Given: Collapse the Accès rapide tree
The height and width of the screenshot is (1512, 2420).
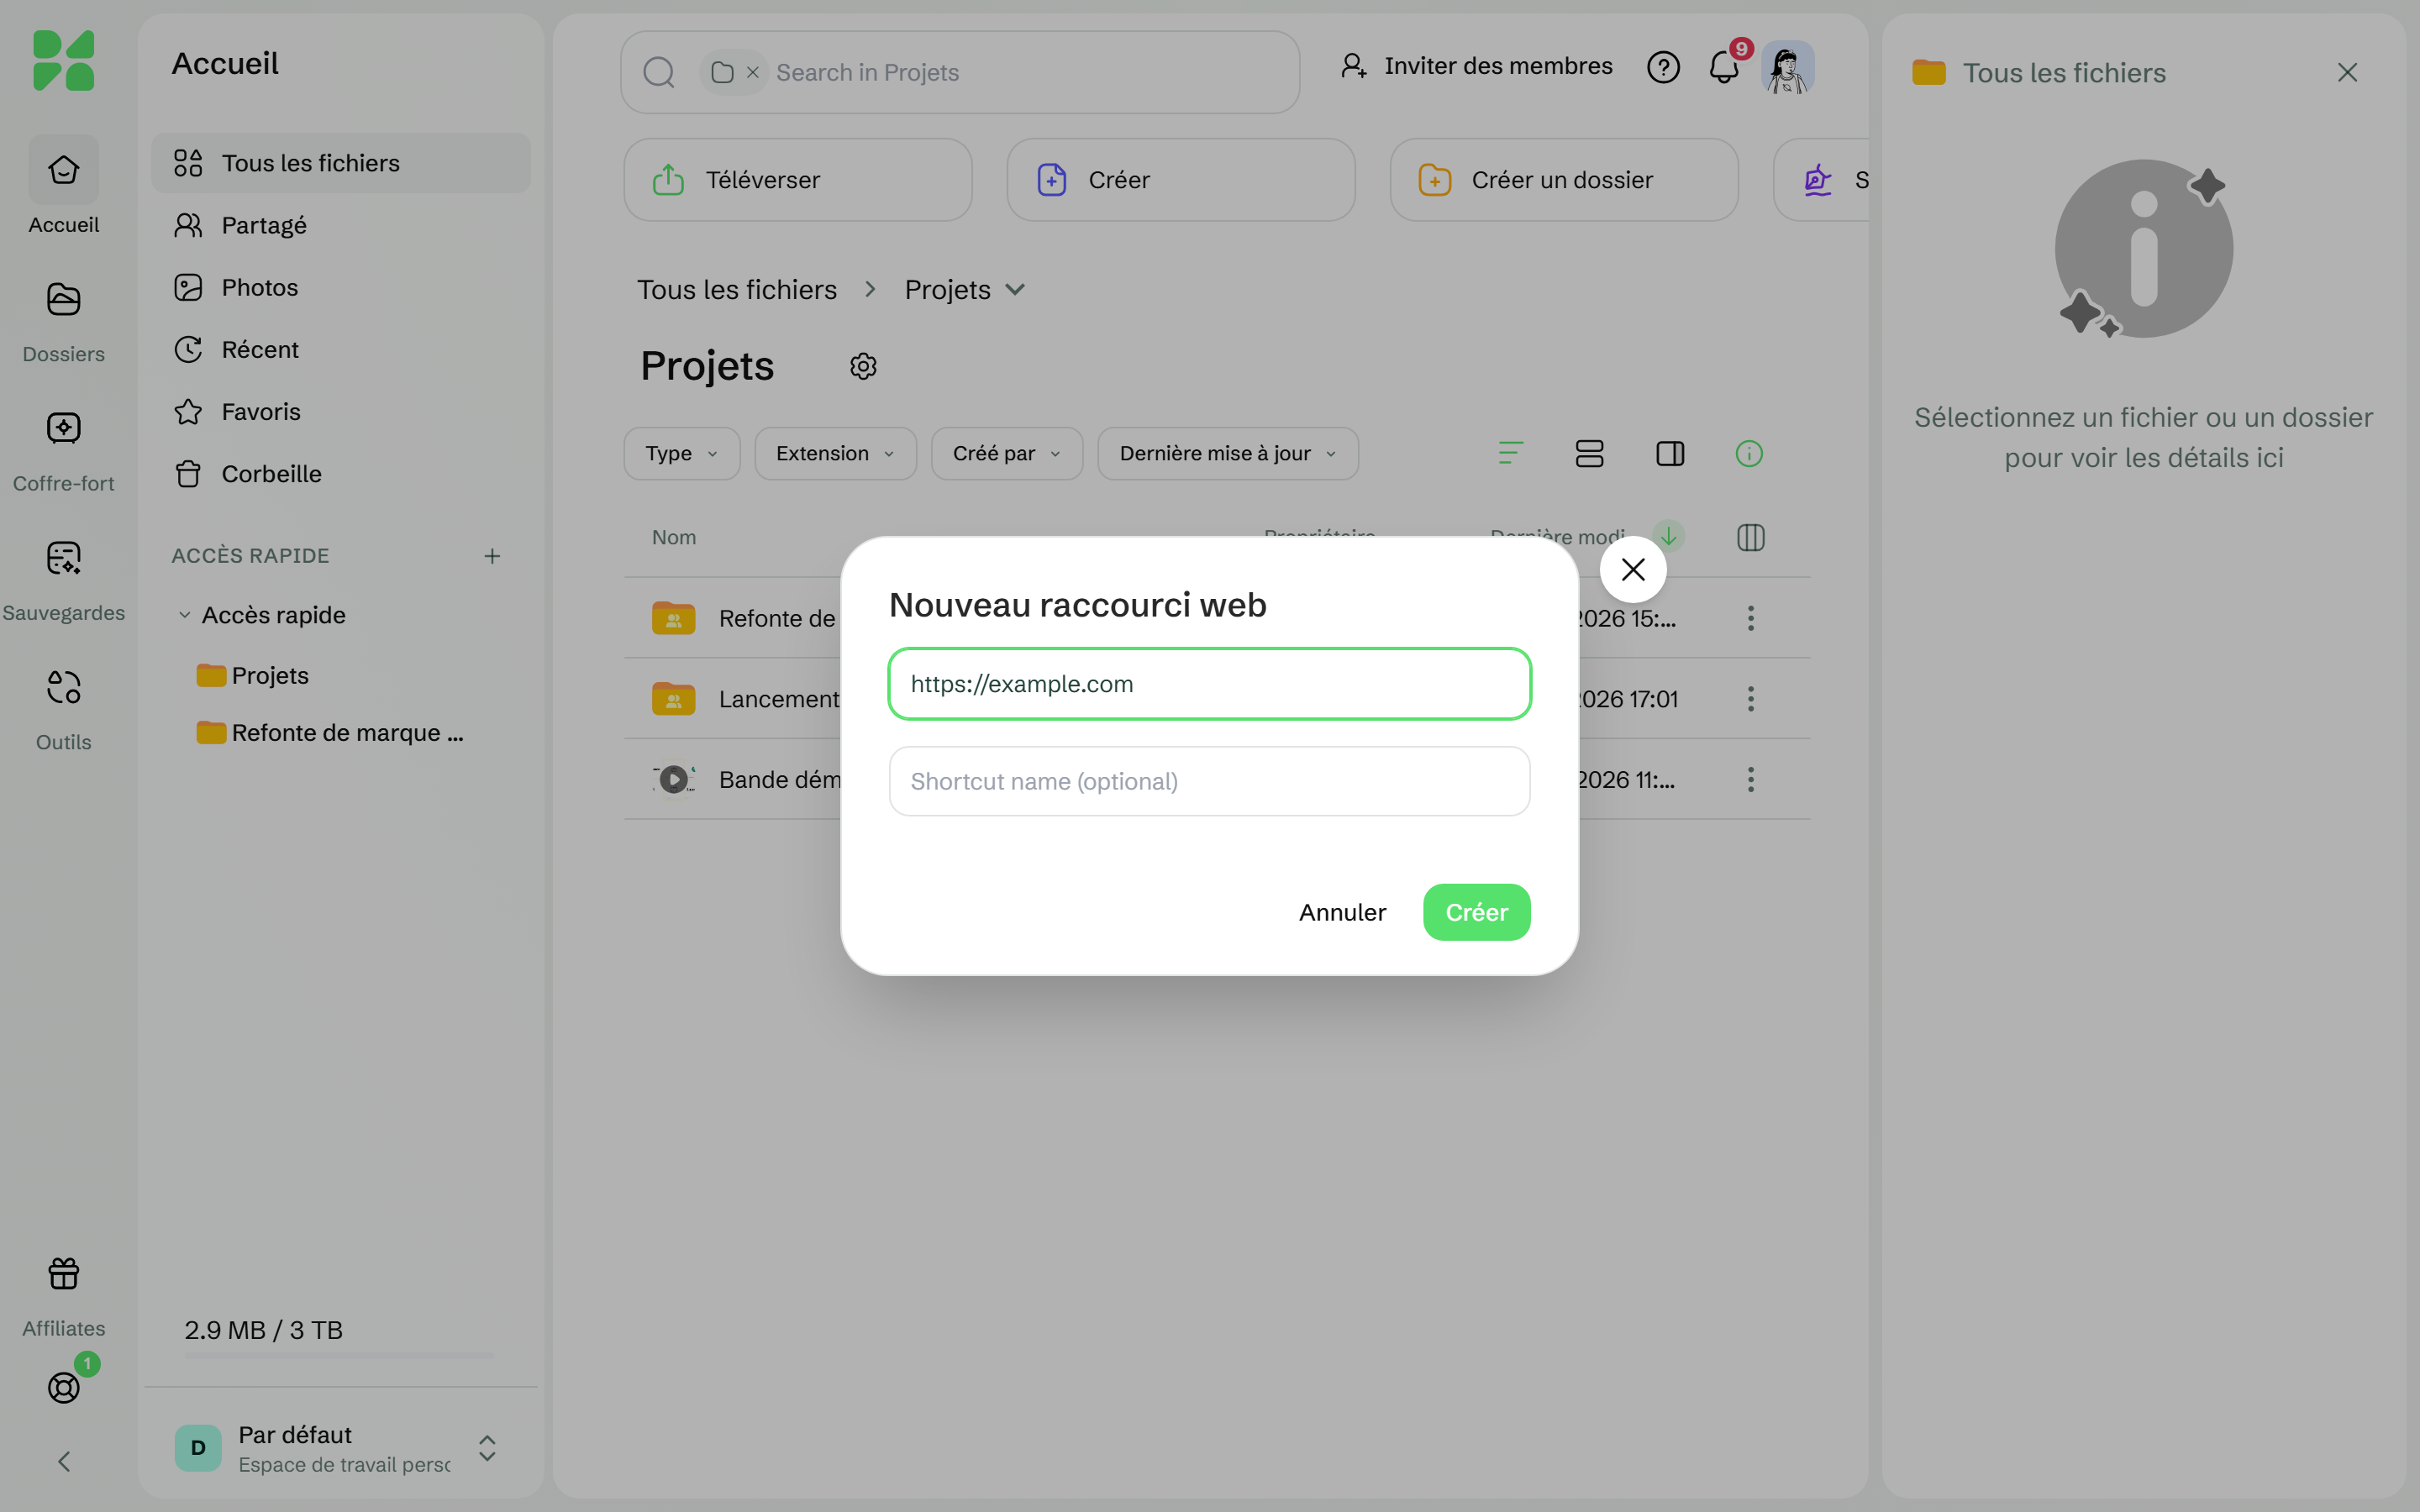Looking at the screenshot, I should [x=185, y=615].
